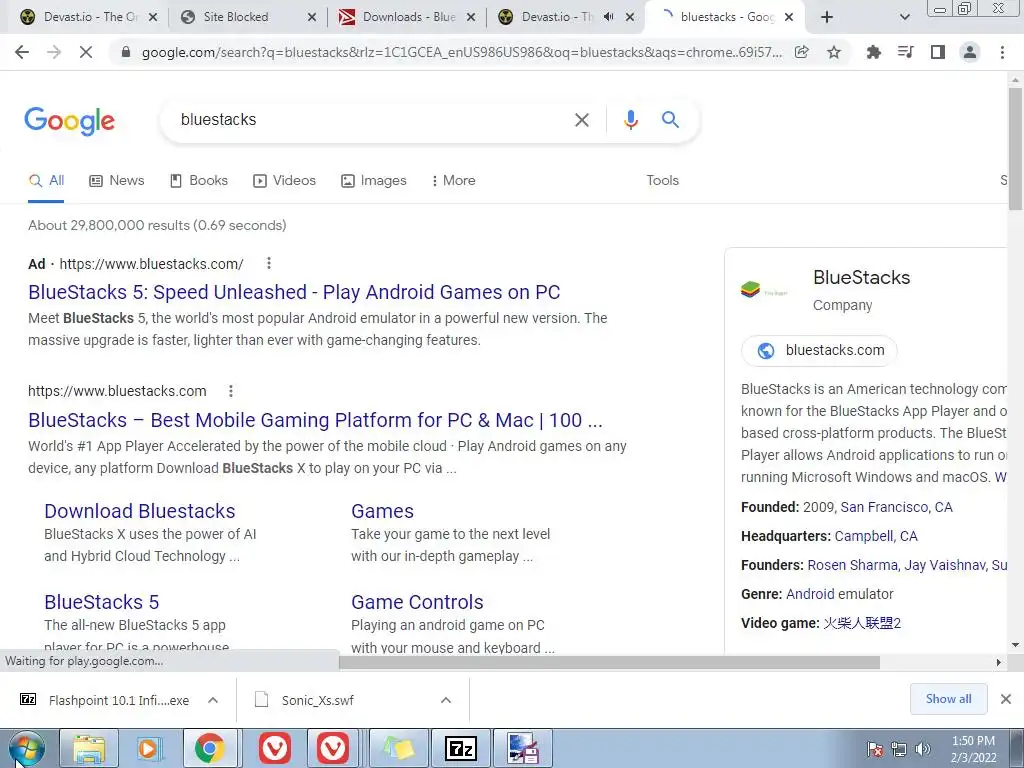Click the horizontal scrollbar thumb

coord(609,662)
